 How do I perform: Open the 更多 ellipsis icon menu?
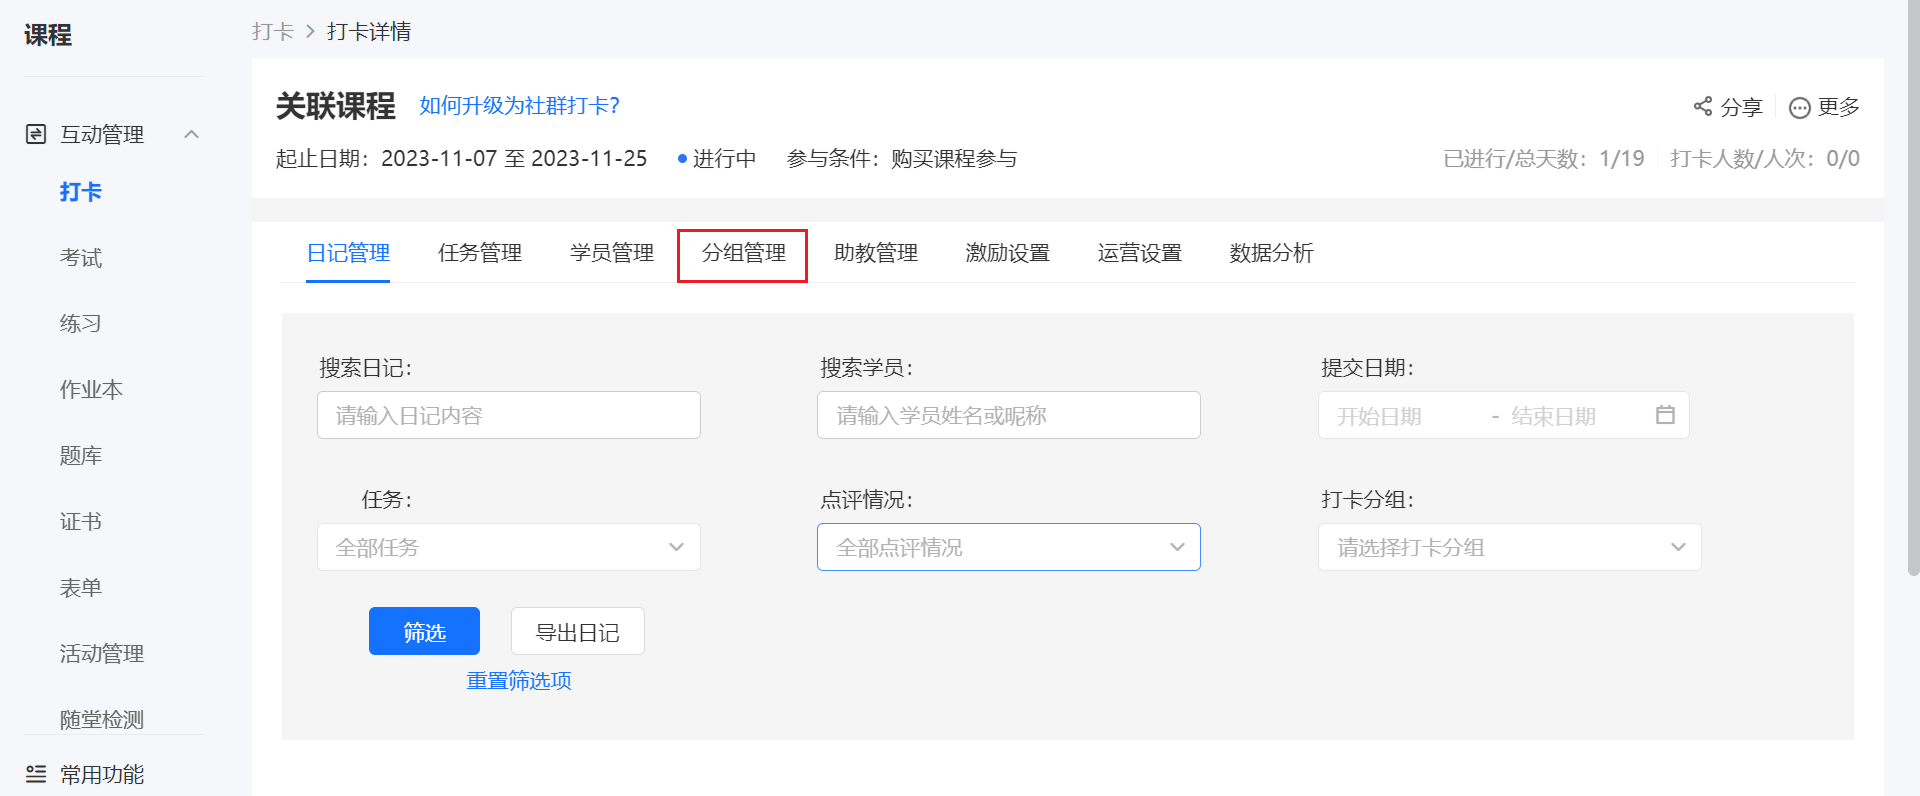click(x=1799, y=107)
